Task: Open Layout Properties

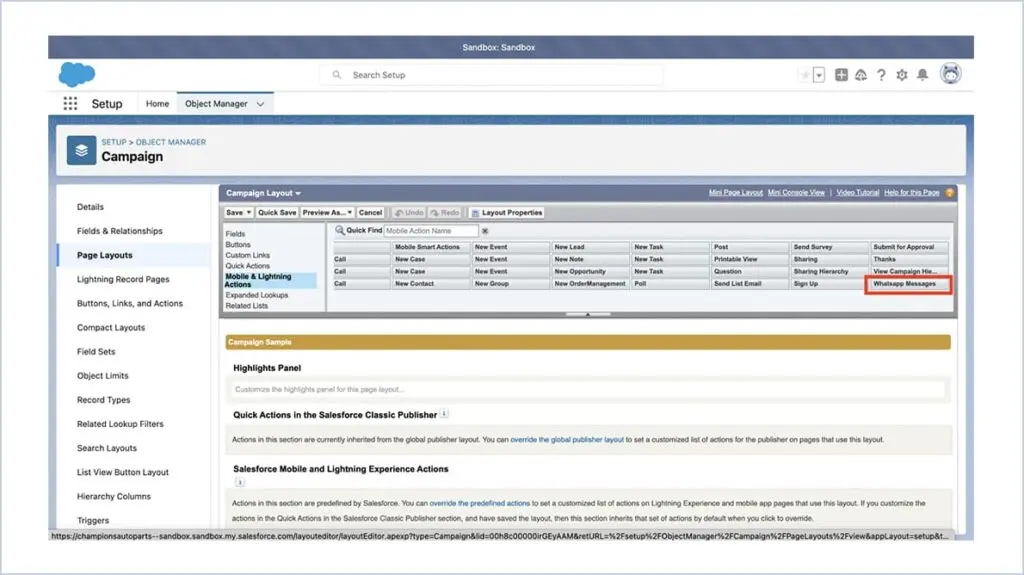Action: (x=507, y=212)
